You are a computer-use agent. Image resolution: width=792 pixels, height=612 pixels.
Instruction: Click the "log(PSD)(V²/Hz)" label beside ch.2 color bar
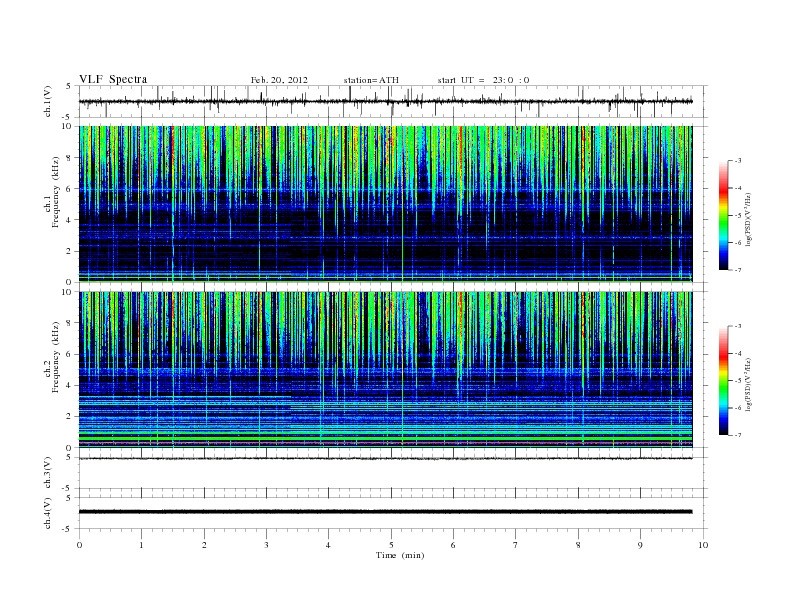click(x=748, y=384)
